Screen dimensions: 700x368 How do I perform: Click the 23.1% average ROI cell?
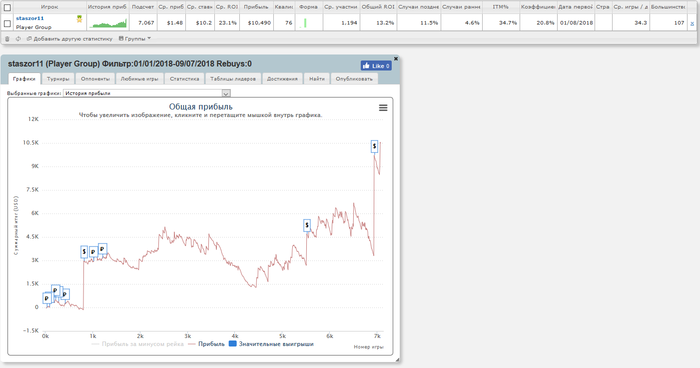tap(227, 23)
